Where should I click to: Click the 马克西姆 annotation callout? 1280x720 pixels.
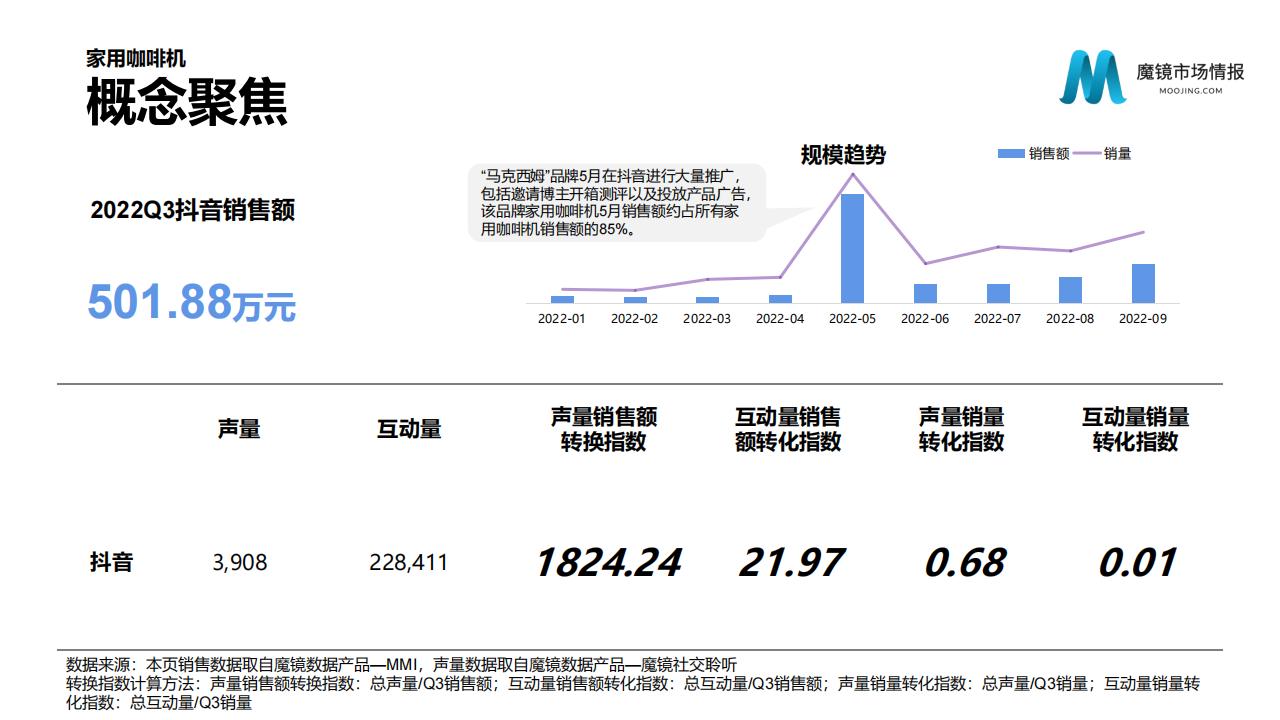[x=616, y=202]
